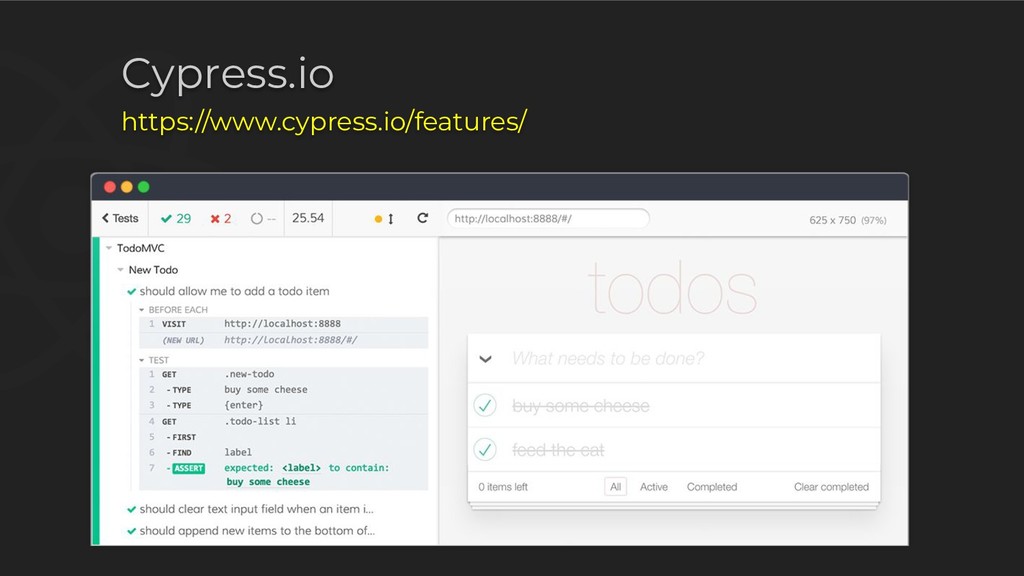Image resolution: width=1024 pixels, height=576 pixels.
Task: Select the Completed filter
Action: (712, 487)
